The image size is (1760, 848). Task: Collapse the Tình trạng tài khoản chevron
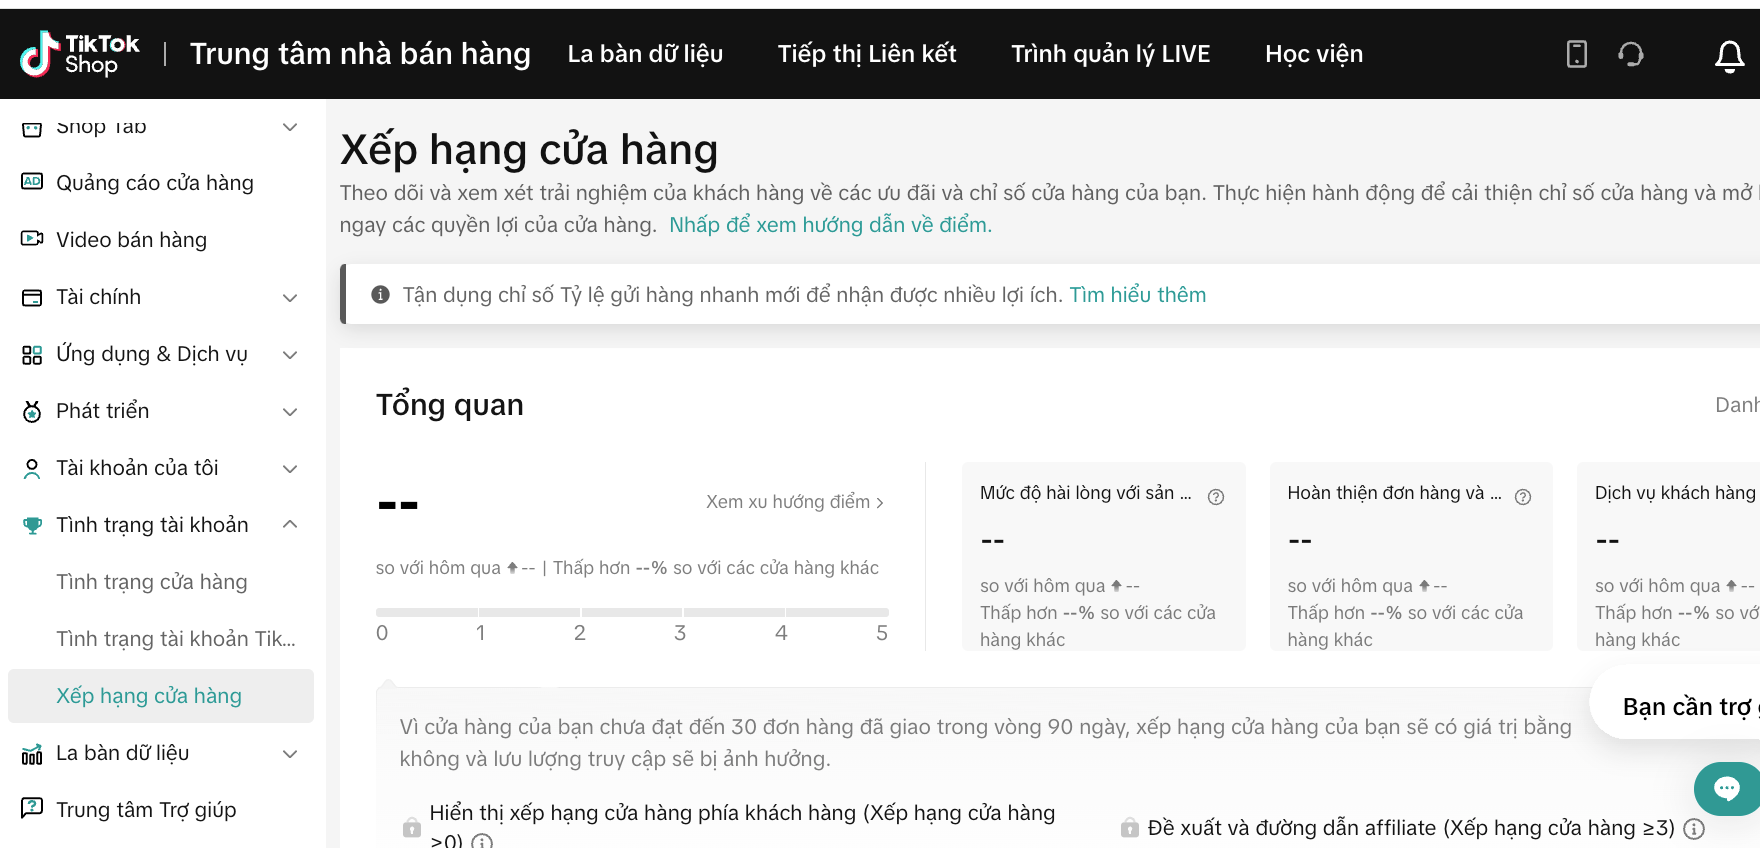[x=290, y=524]
